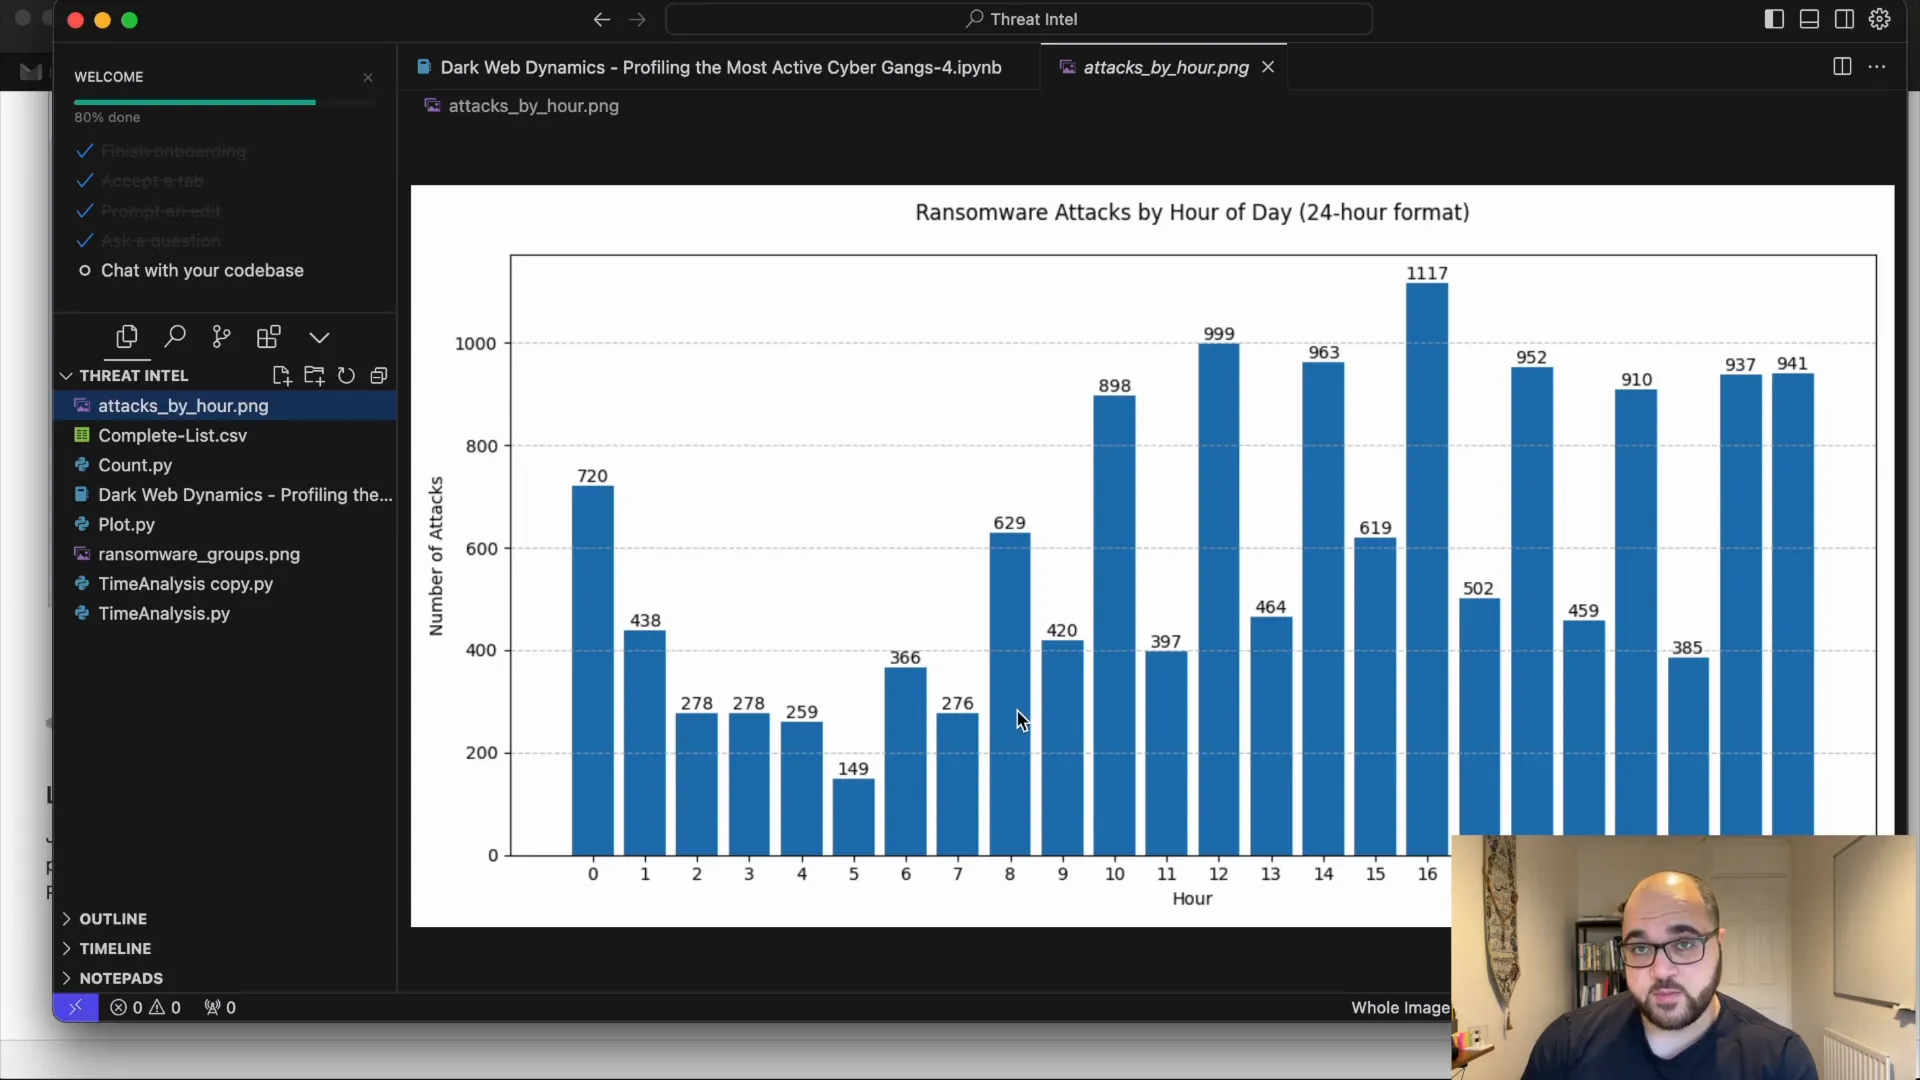Open the Explorer files icon

pyautogui.click(x=127, y=337)
